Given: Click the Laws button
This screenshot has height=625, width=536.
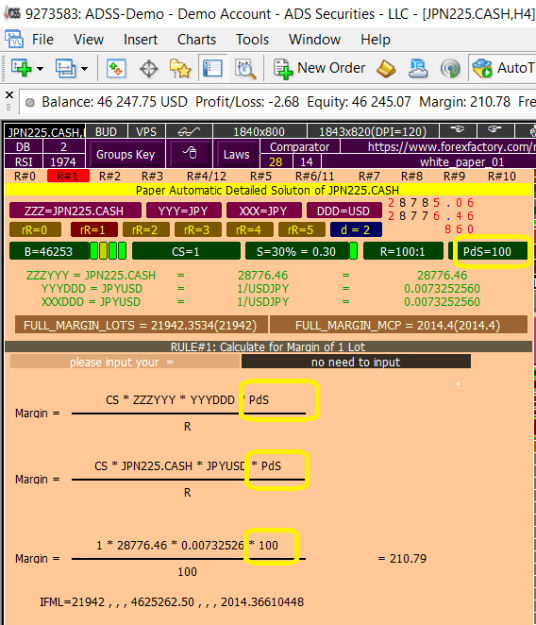Looking at the screenshot, I should pos(236,154).
